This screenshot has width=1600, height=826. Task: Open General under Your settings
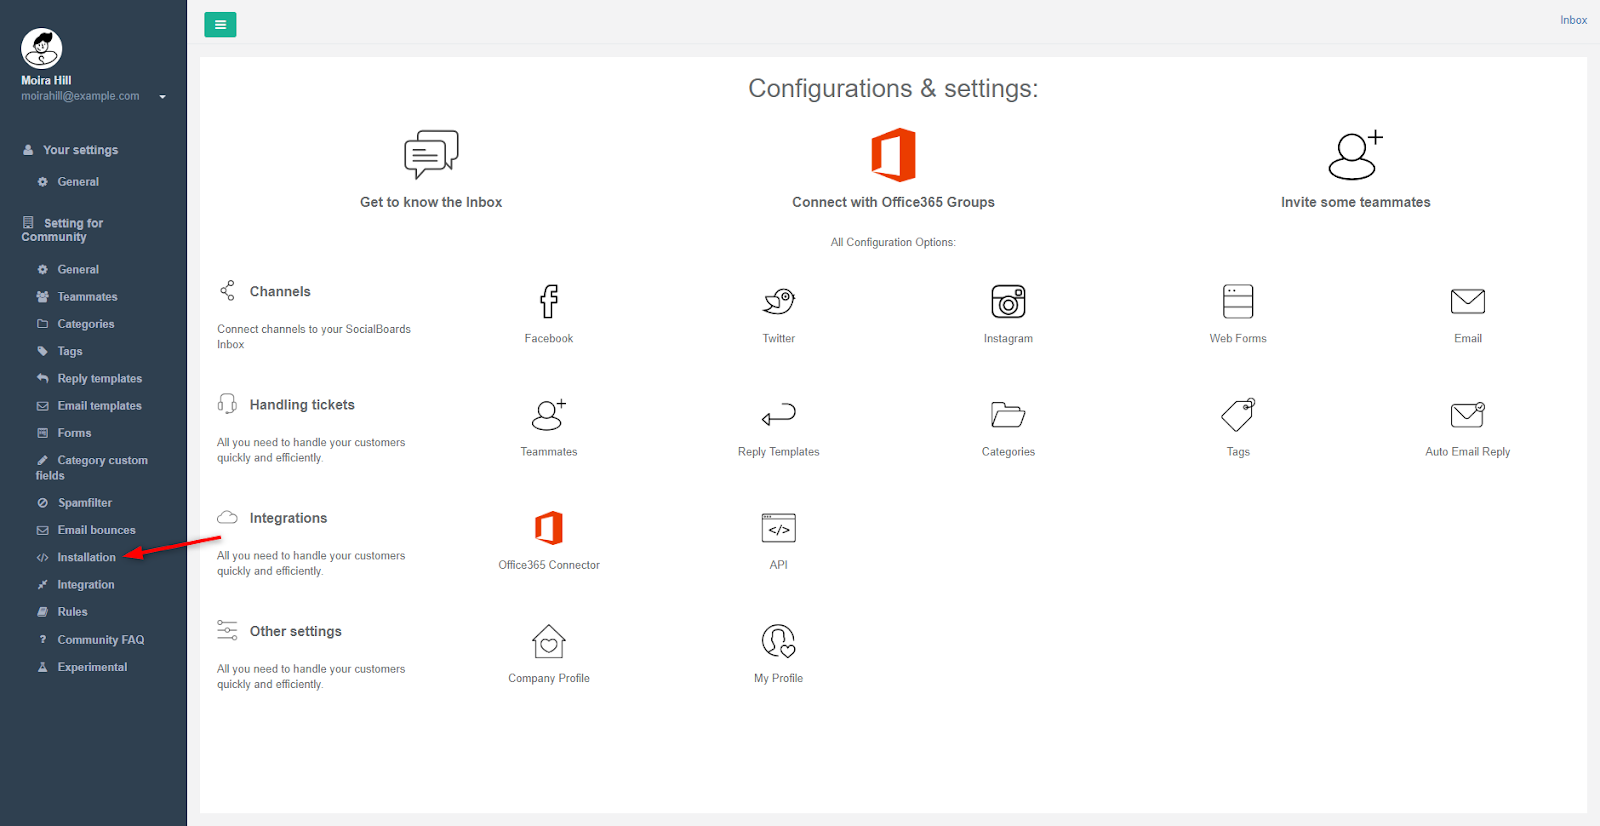click(78, 182)
